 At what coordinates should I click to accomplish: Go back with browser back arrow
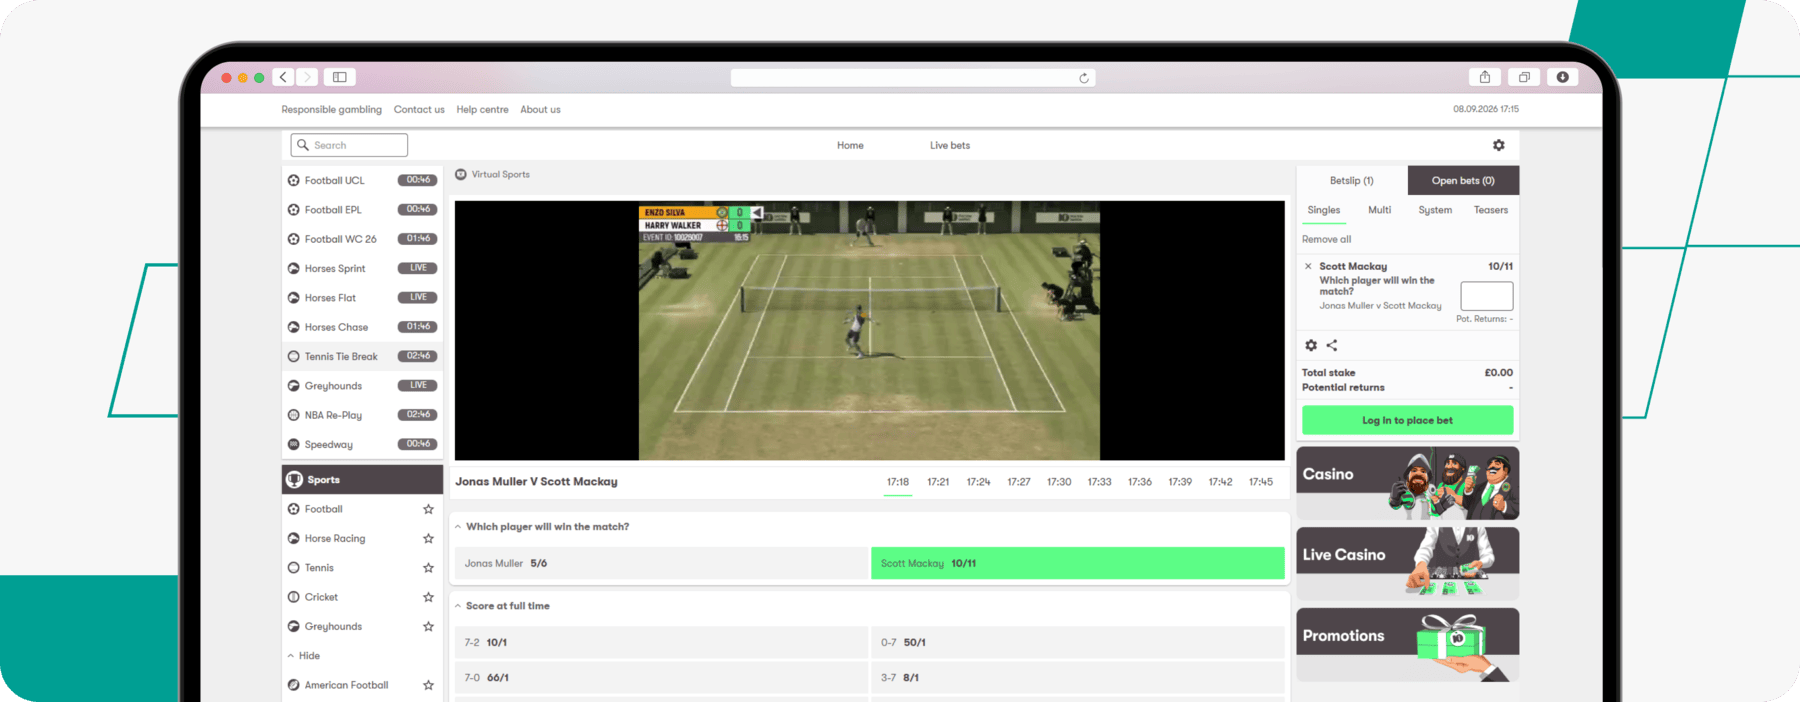coord(284,77)
